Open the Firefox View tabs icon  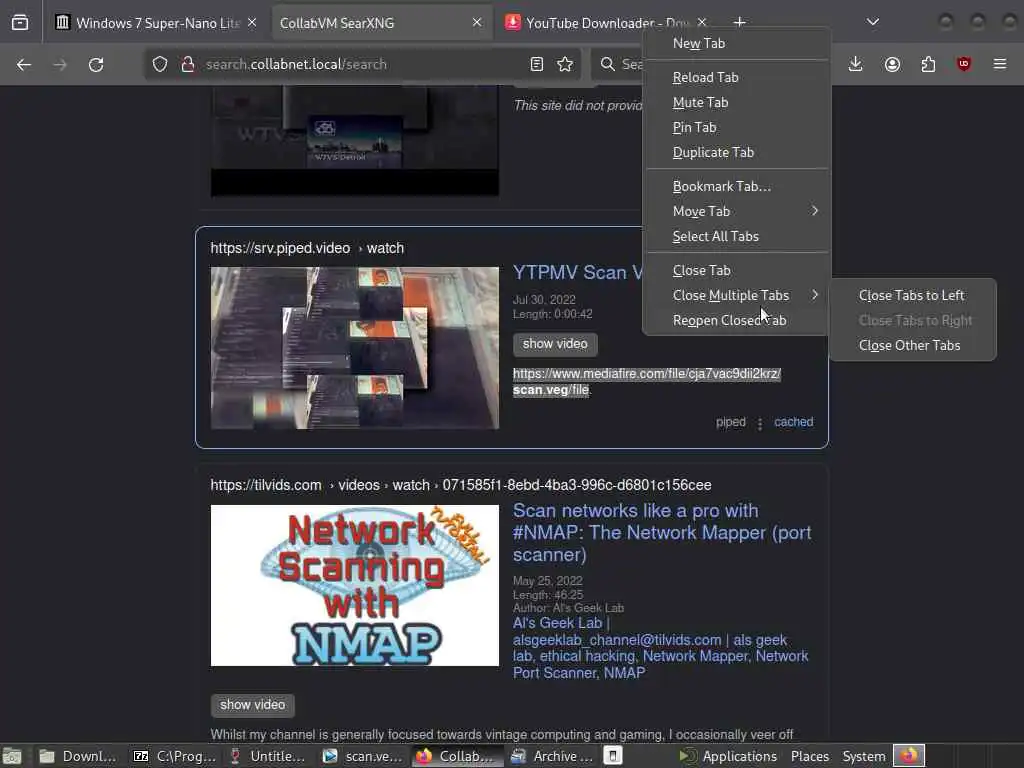coord(20,23)
